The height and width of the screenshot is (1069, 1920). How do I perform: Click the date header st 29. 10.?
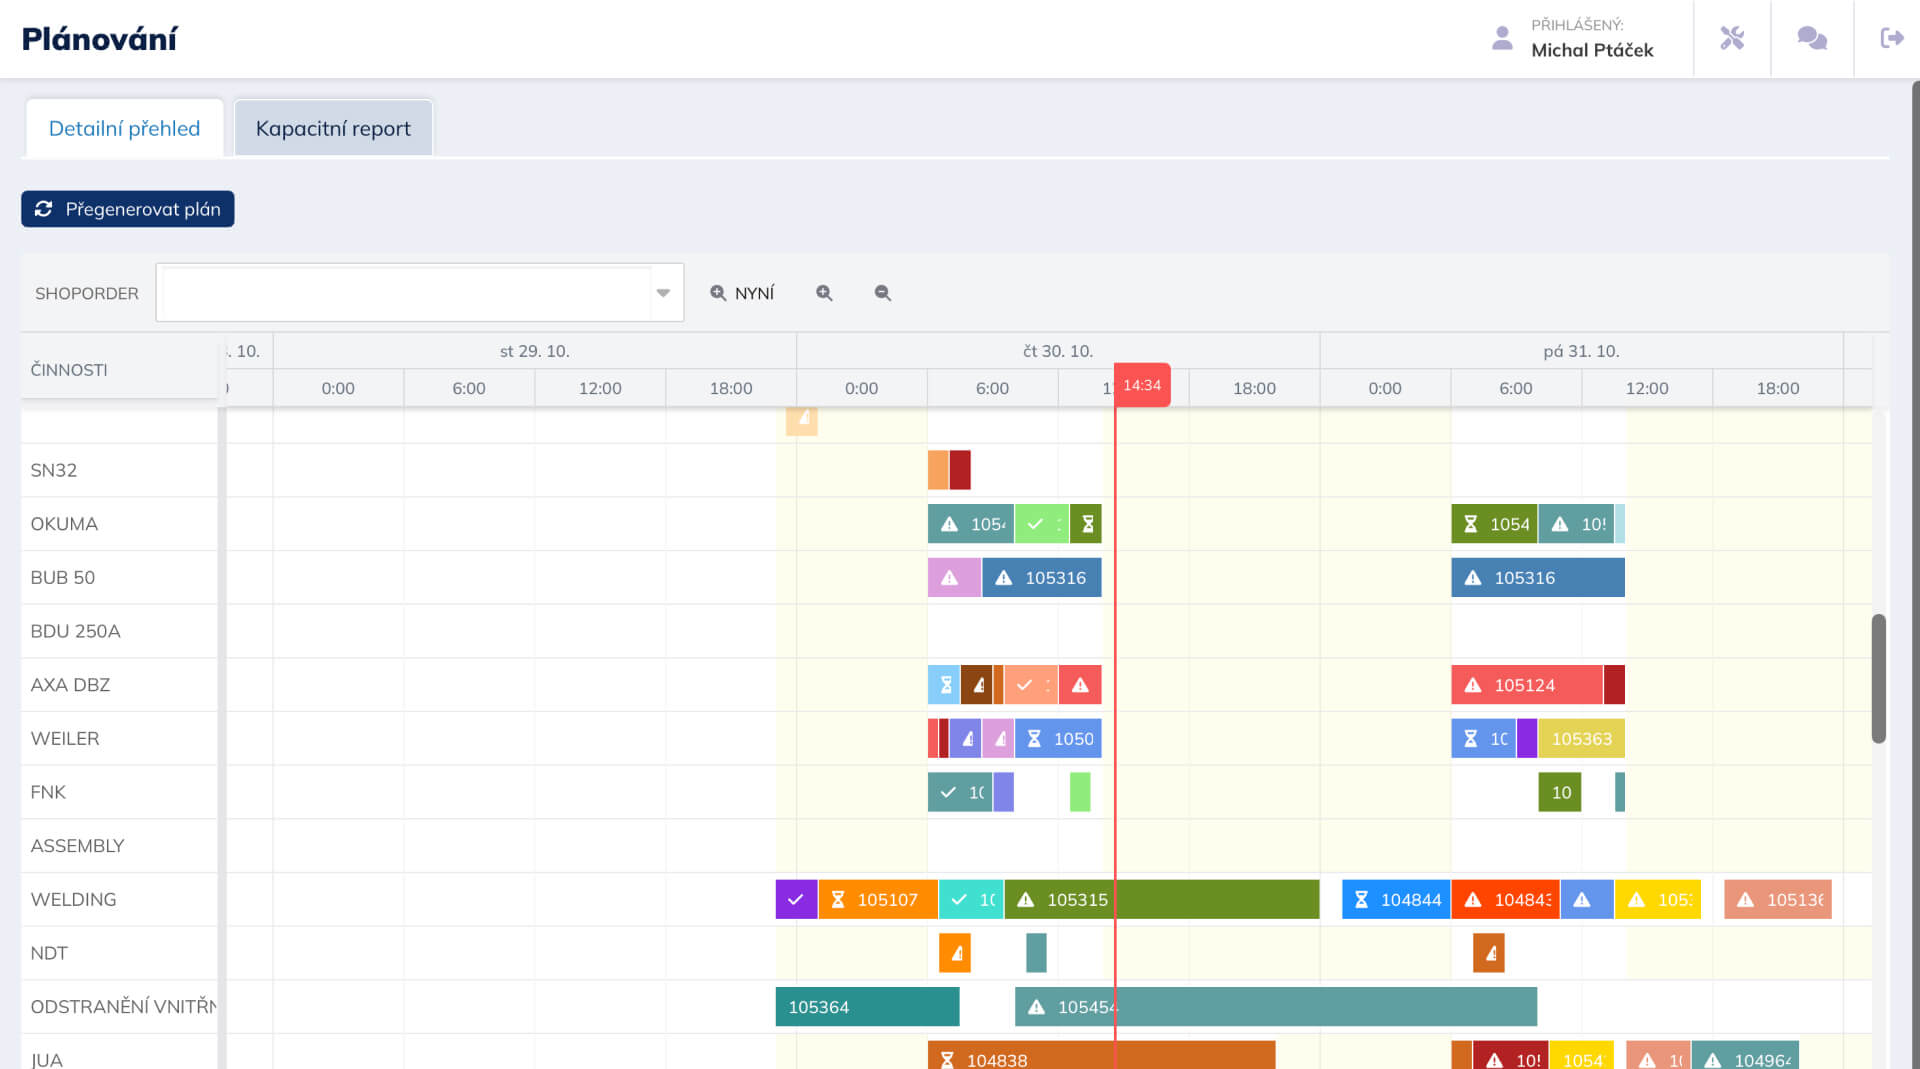[535, 351]
